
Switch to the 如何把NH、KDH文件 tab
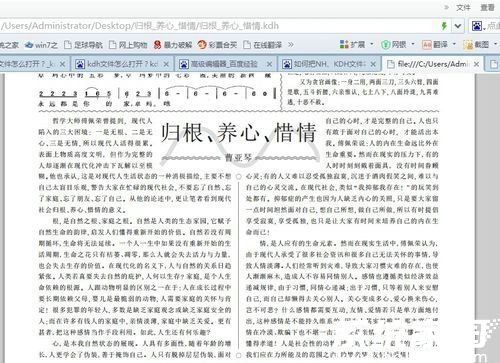tap(329, 64)
